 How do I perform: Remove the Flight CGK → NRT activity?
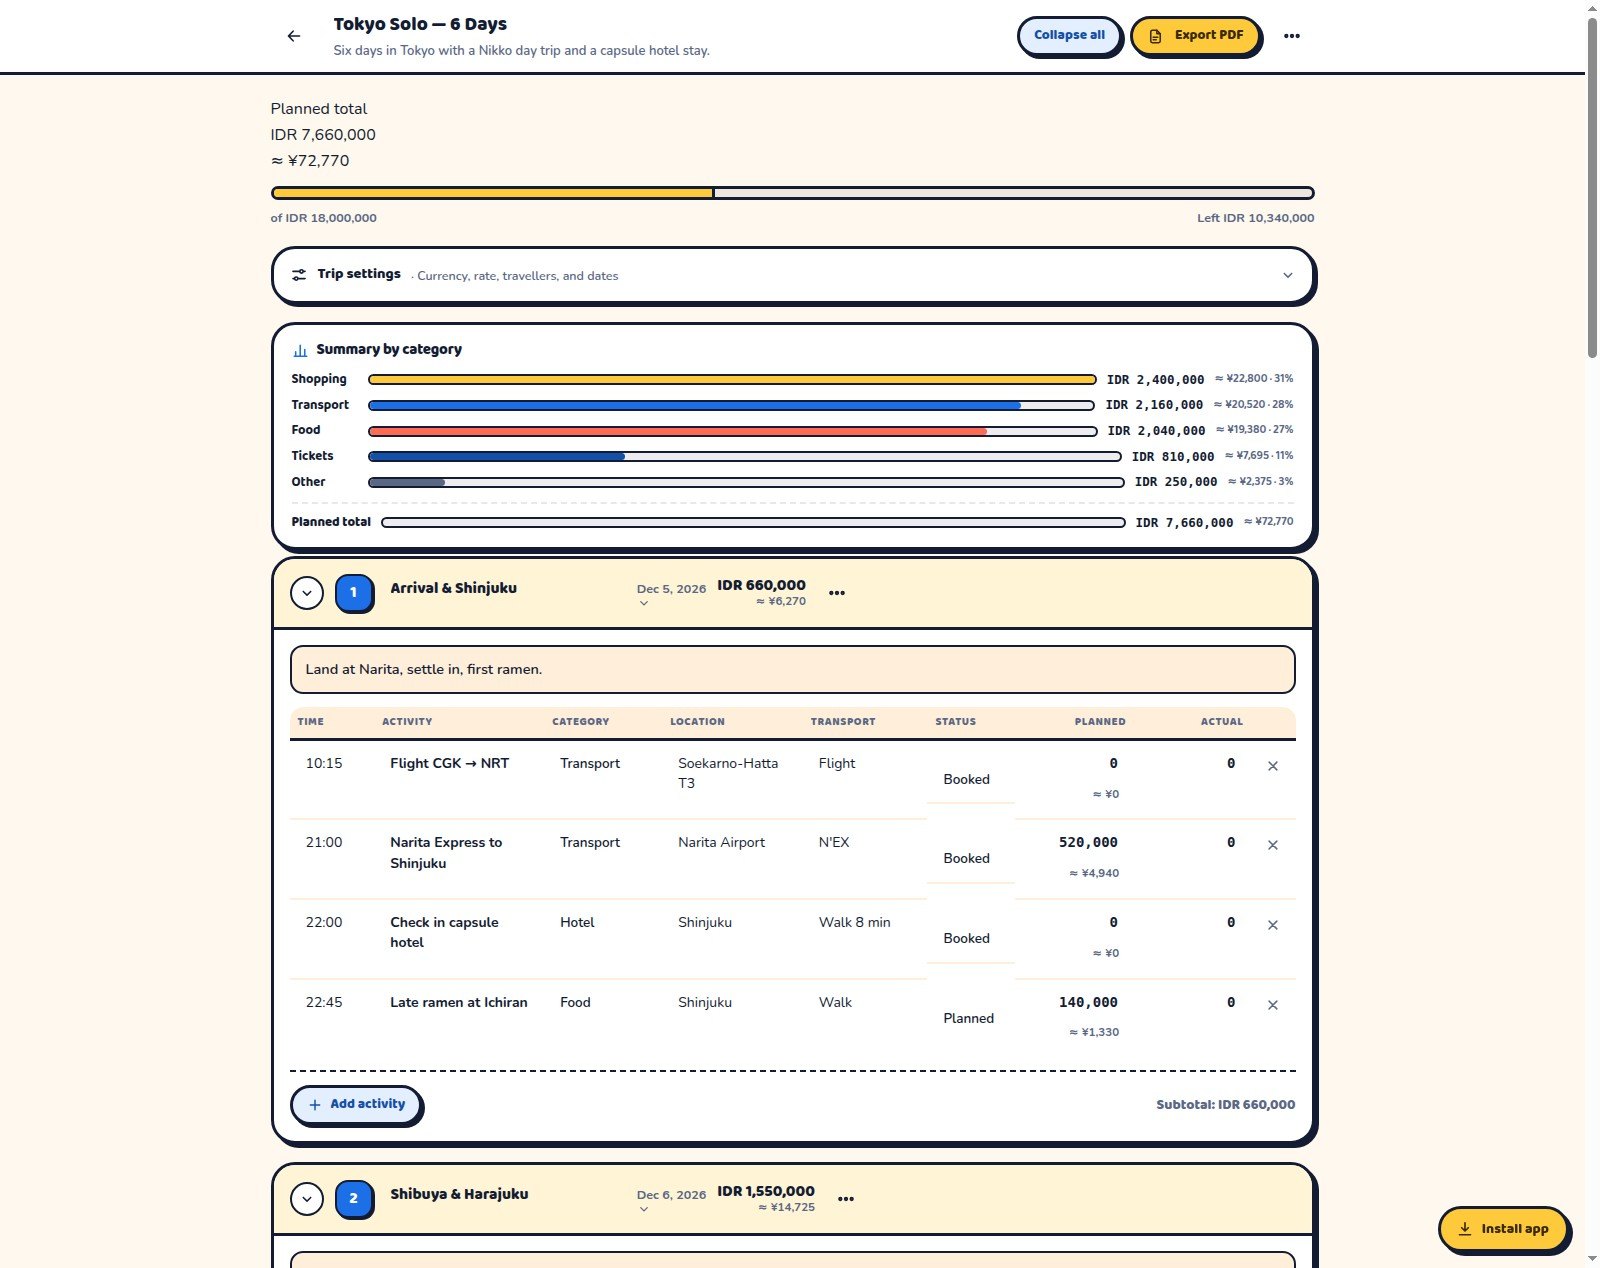[1273, 766]
